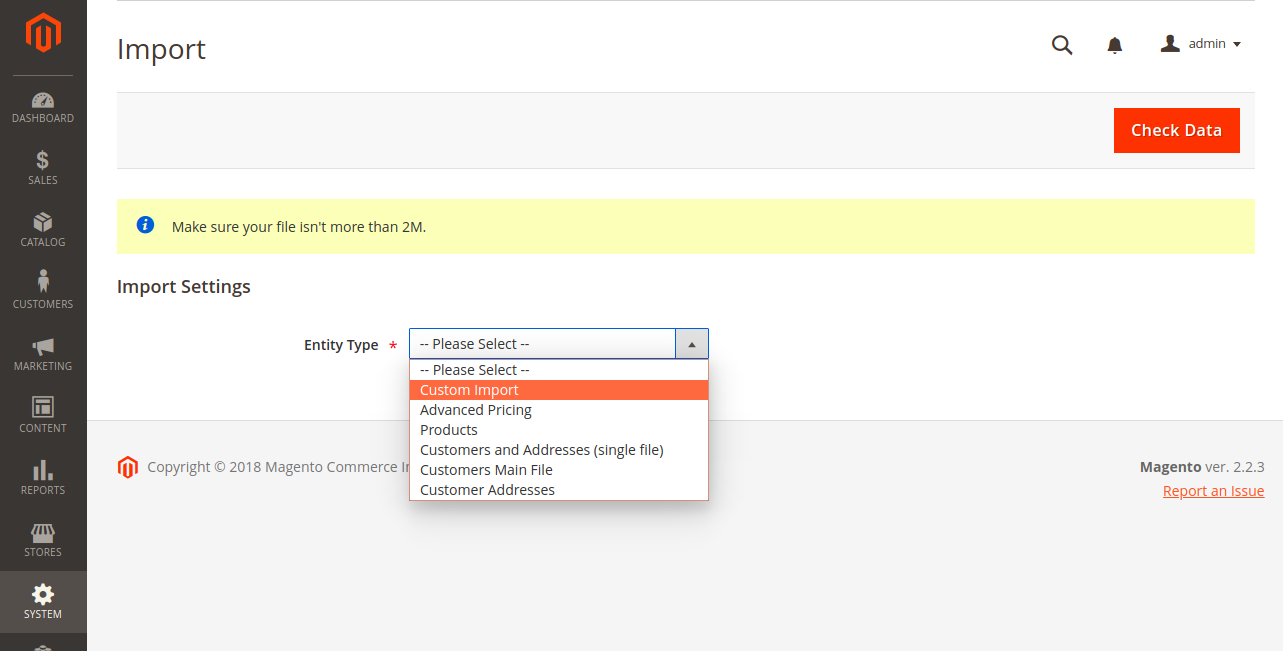Open the Marketing megaphone icon menu

43,354
